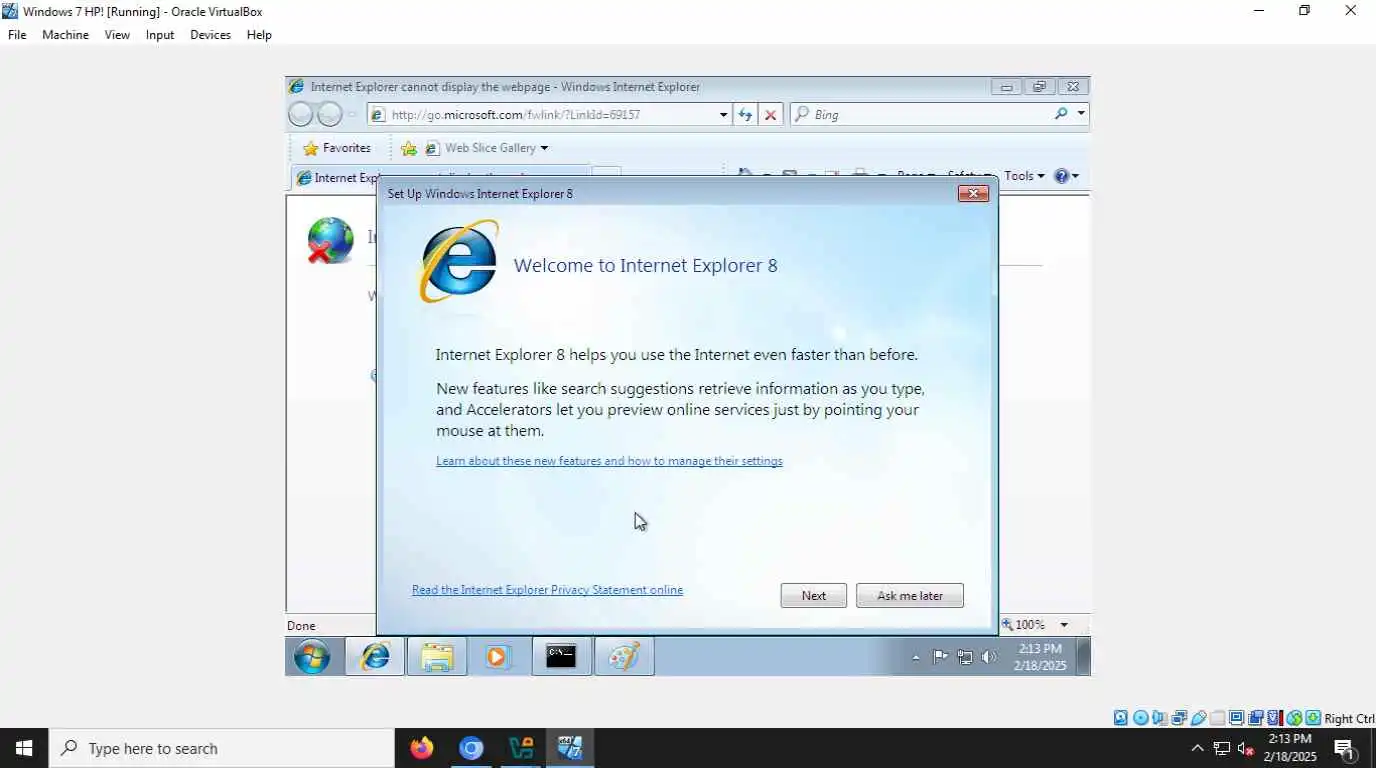The width and height of the screenshot is (1376, 768).
Task: Open the VirtualBox Machine menu
Action: click(65, 34)
